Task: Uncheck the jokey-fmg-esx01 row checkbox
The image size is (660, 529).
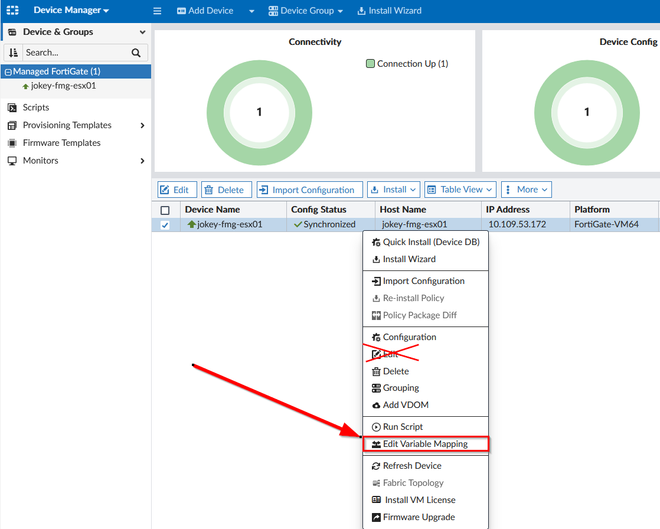Action: [x=165, y=225]
